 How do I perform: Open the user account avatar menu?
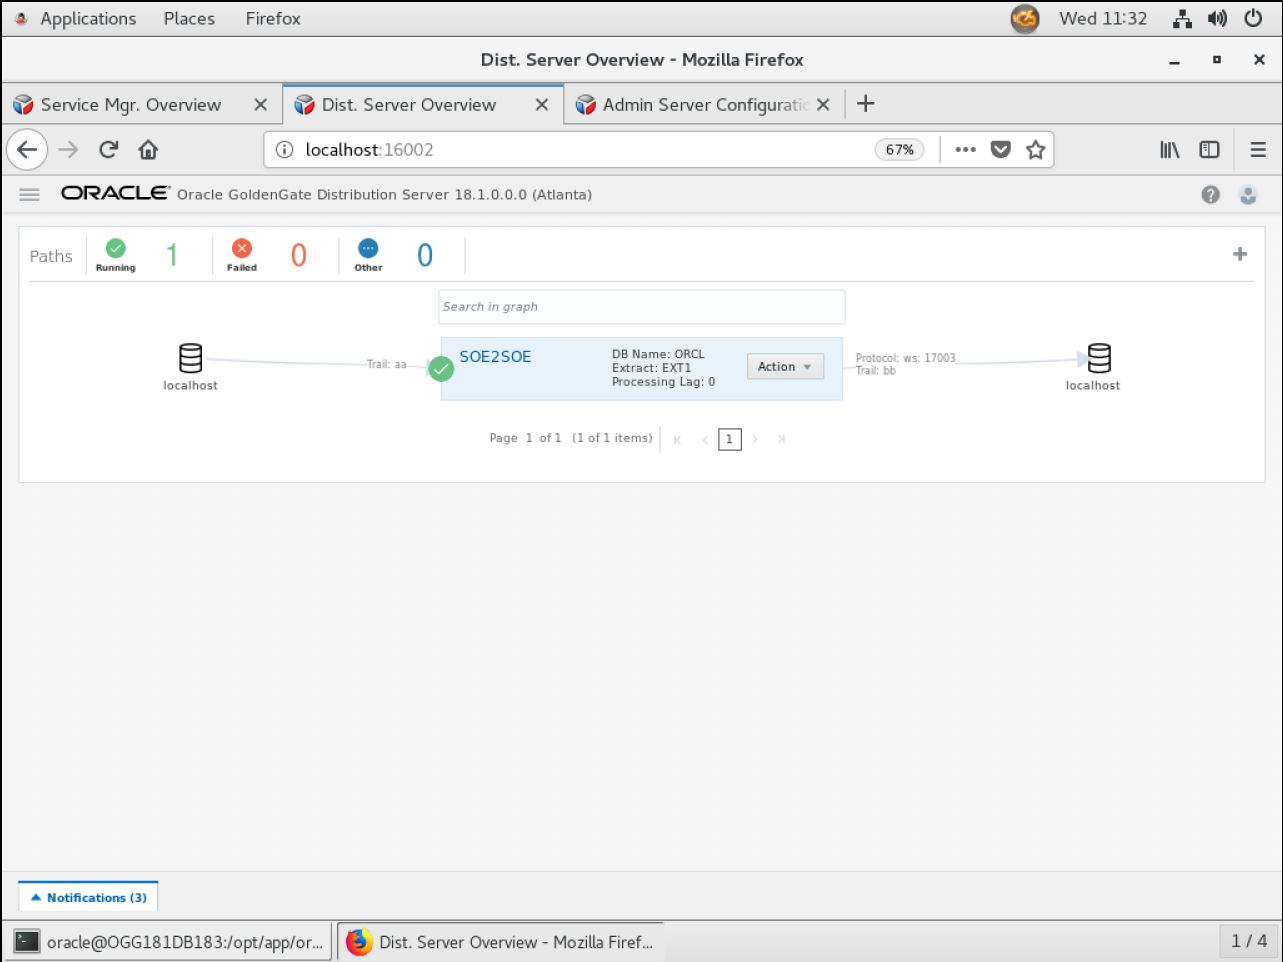pyautogui.click(x=1248, y=195)
